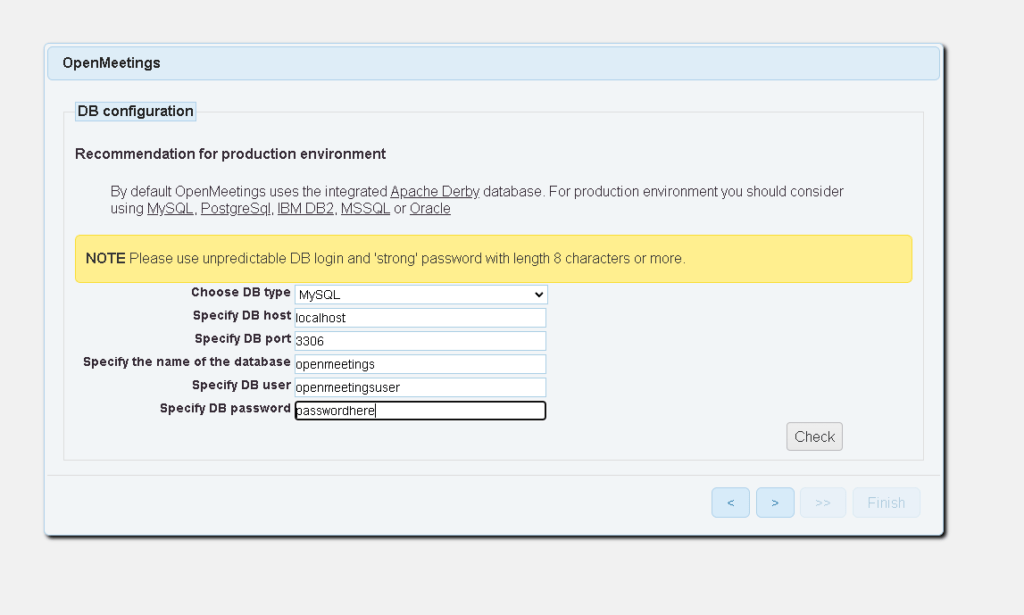1024x615 pixels.
Task: Click the >> skip-to-last button
Action: click(x=823, y=503)
